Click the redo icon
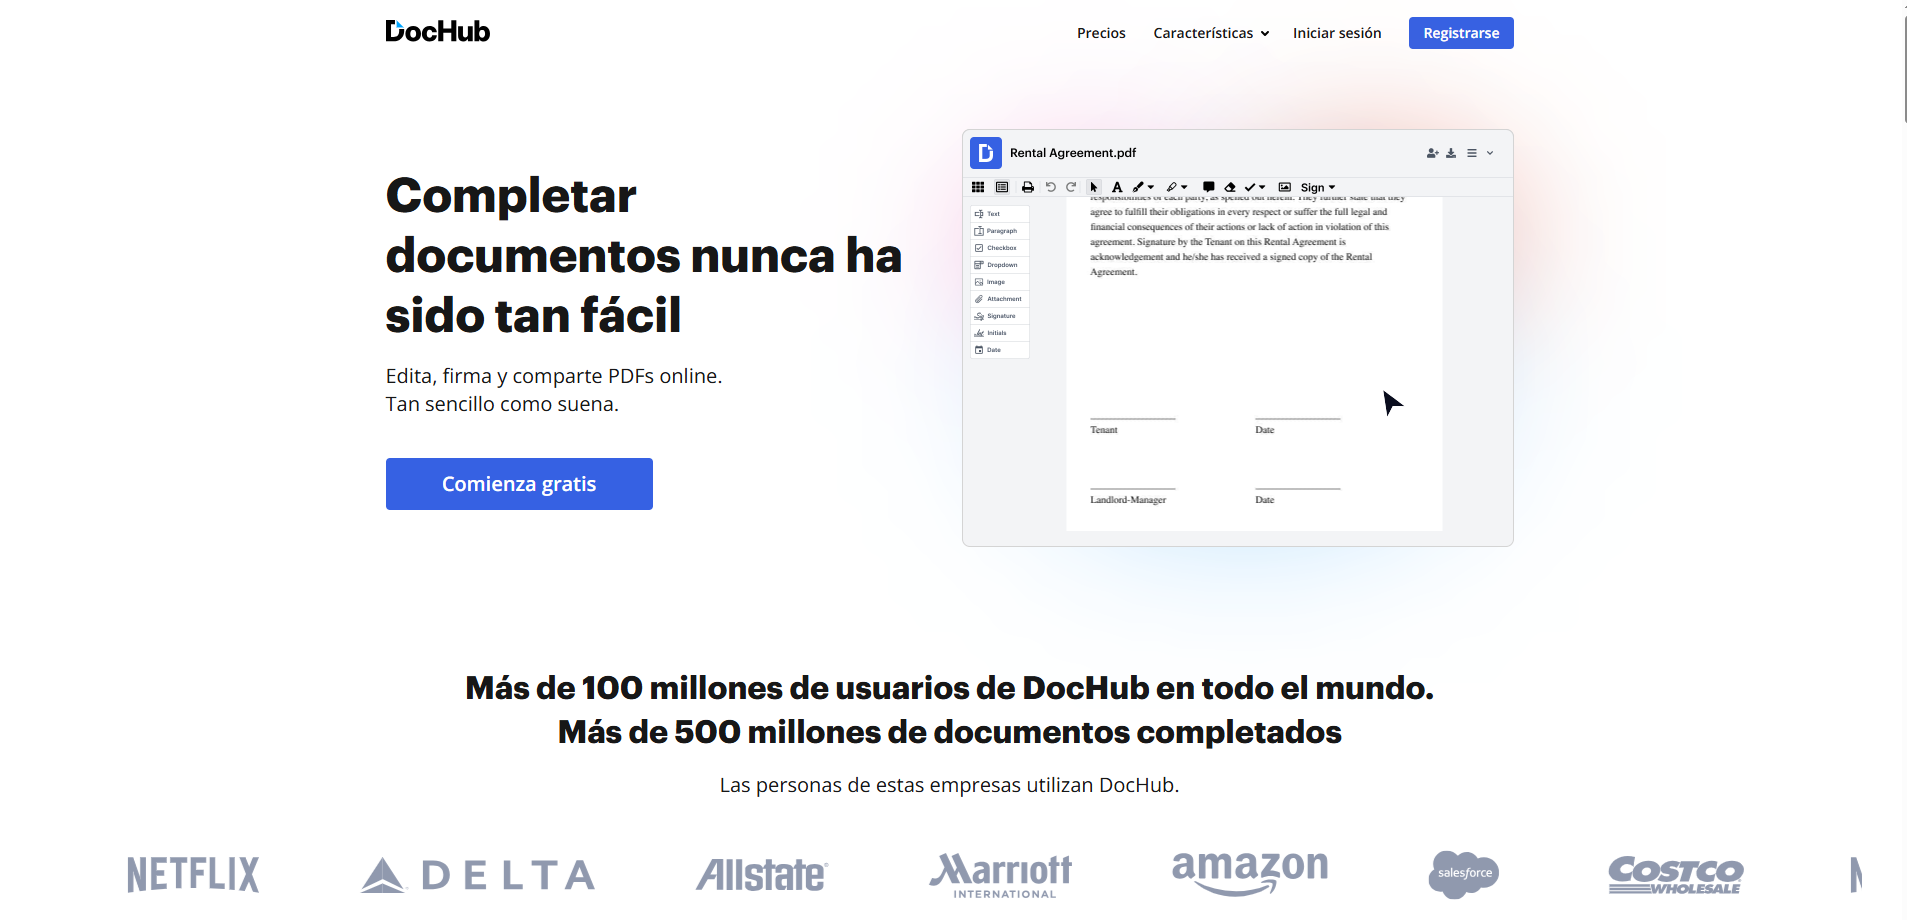 point(1071,187)
